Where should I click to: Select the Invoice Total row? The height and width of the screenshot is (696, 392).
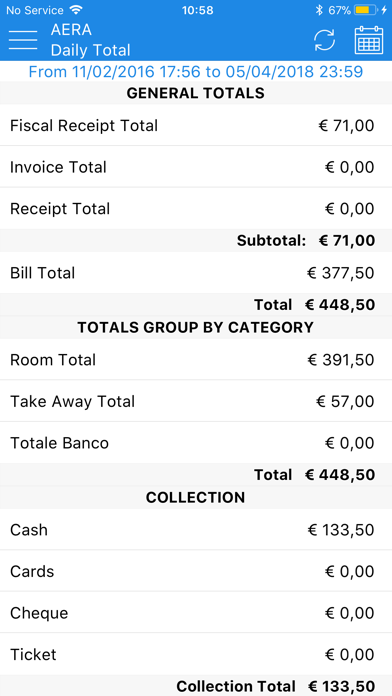[x=196, y=167]
